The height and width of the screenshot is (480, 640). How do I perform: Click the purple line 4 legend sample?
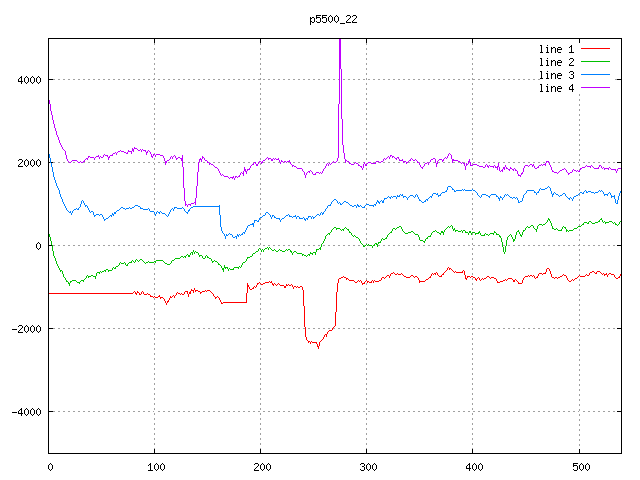coord(595,89)
